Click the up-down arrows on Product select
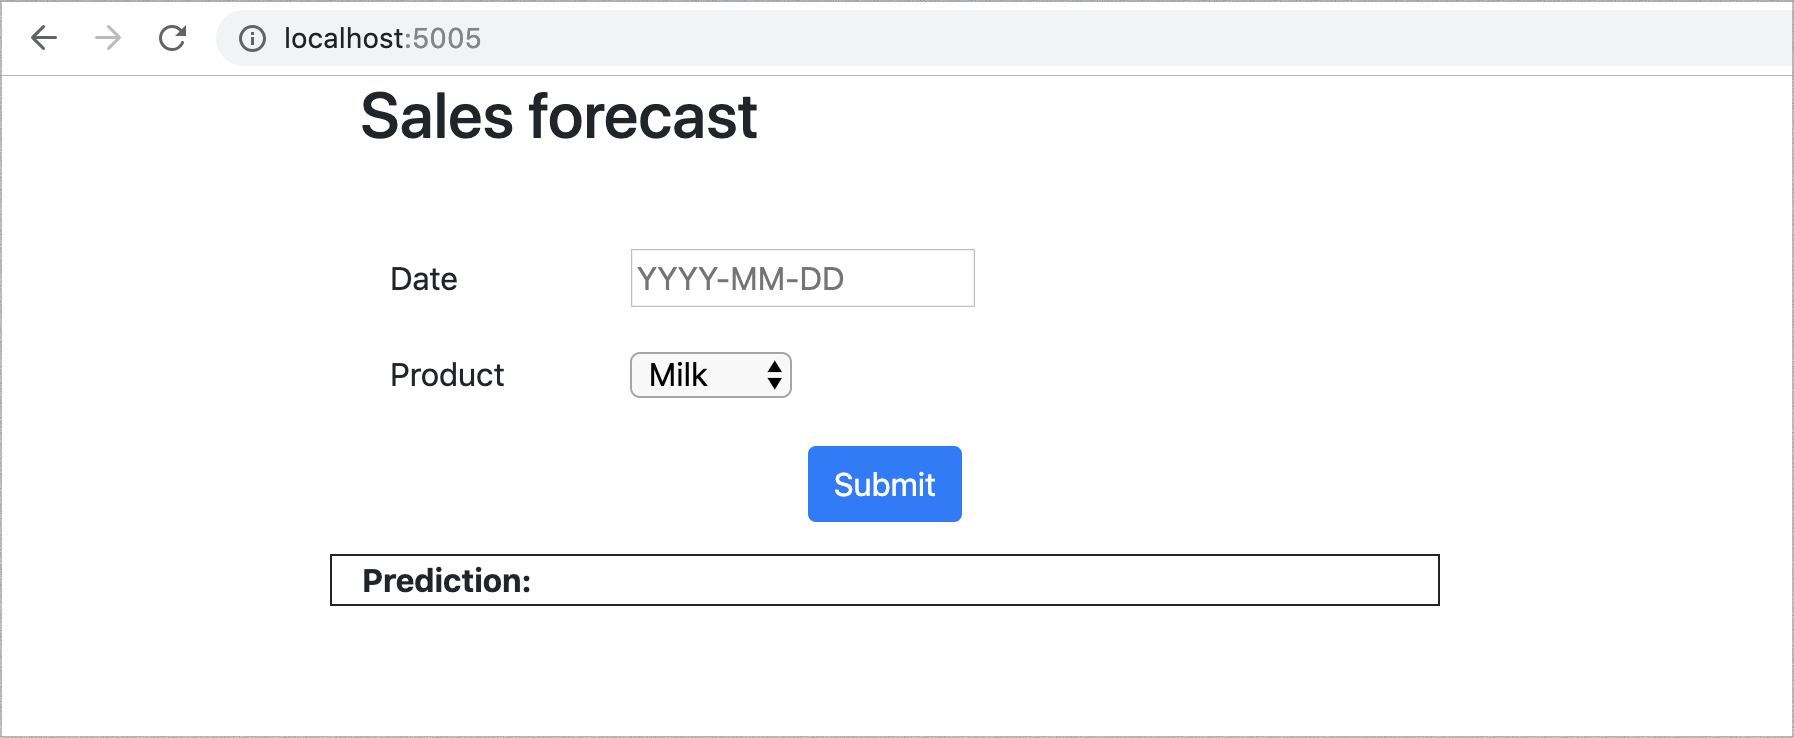 coord(774,375)
